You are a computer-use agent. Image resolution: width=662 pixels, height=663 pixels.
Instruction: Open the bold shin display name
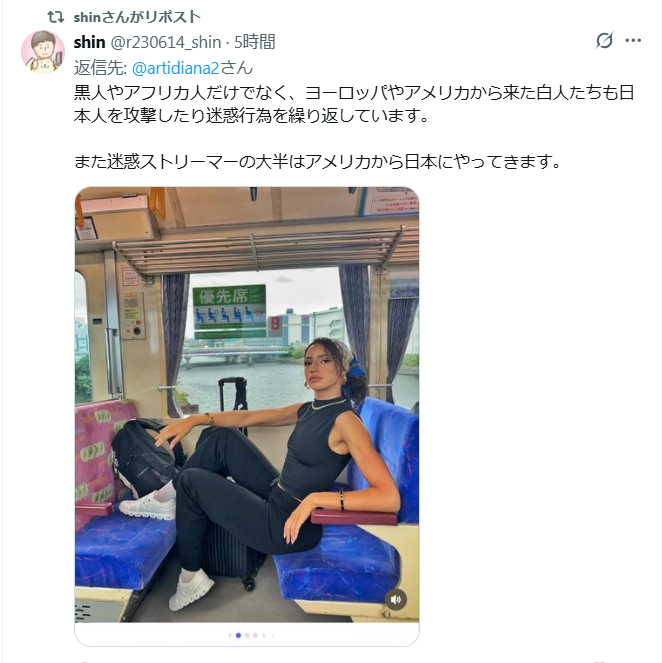pyautogui.click(x=89, y=42)
